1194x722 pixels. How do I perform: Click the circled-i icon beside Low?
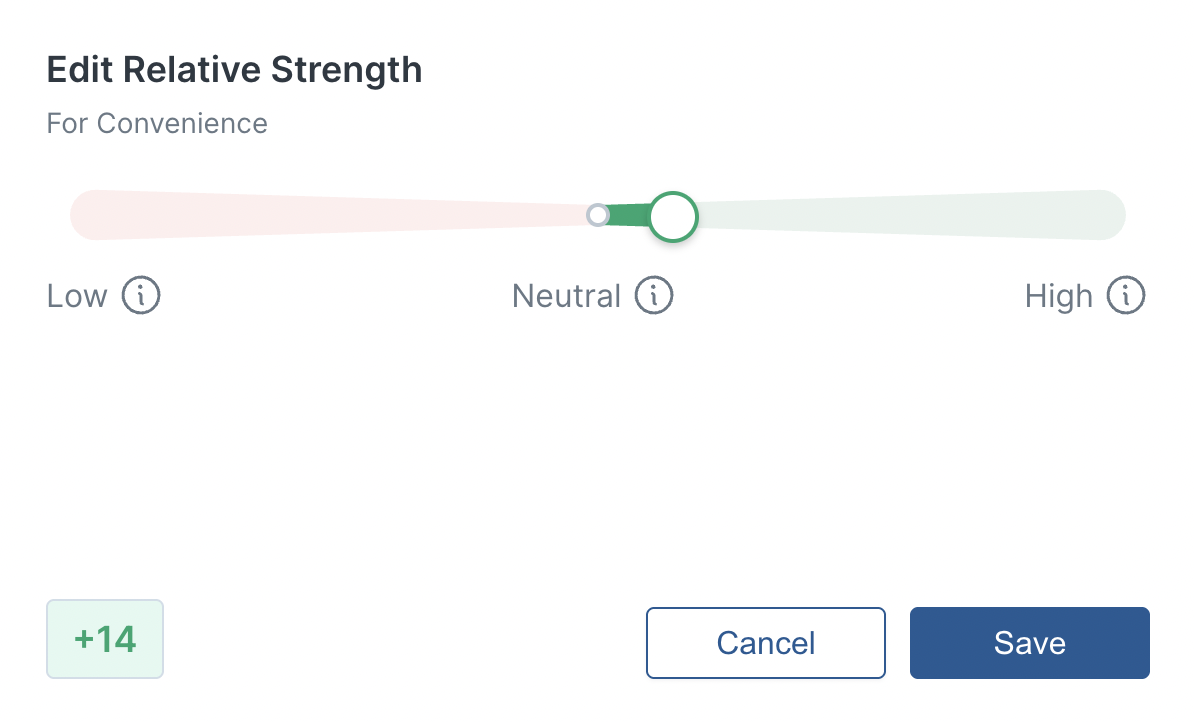(143, 295)
